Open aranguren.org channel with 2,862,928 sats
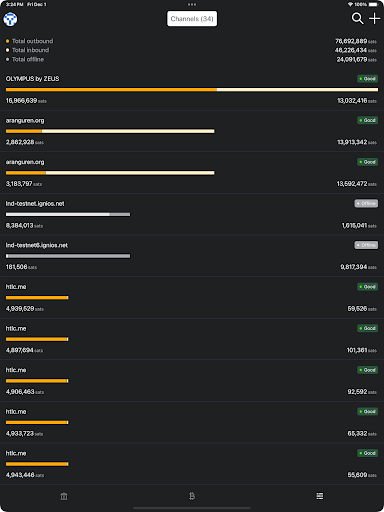 point(192,131)
